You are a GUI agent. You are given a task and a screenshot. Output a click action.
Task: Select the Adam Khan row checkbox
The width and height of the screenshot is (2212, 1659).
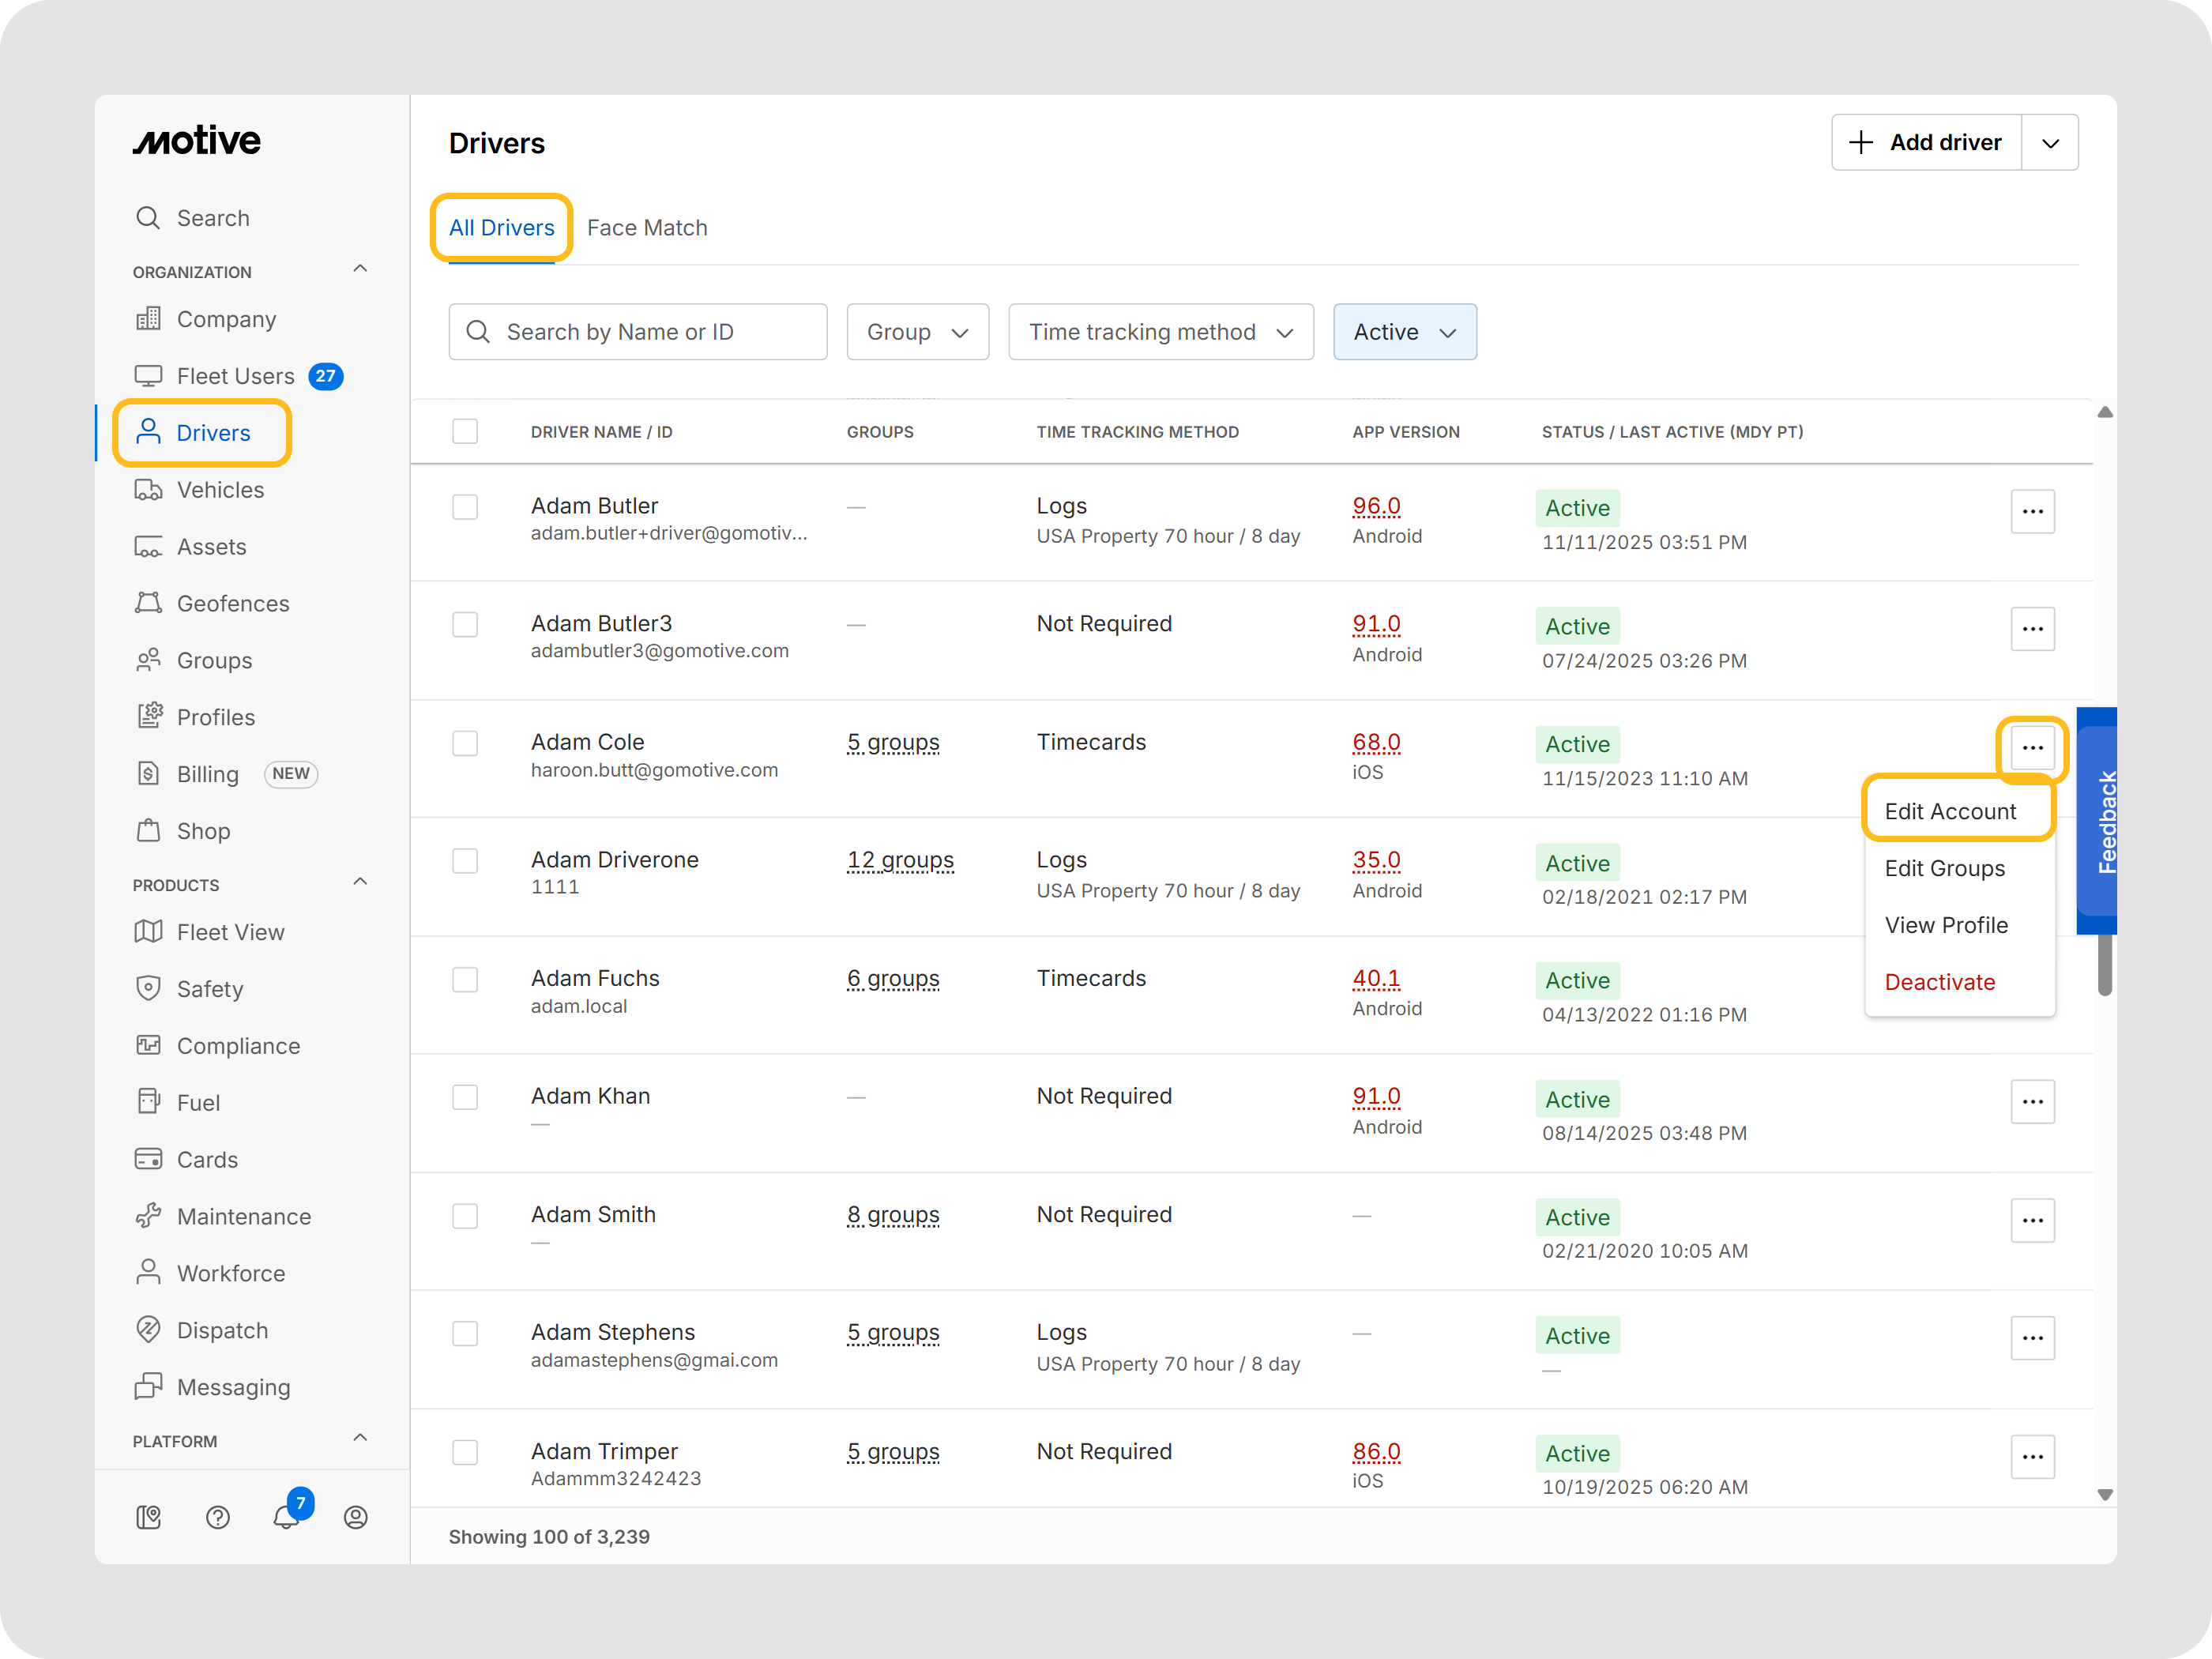click(x=465, y=1097)
